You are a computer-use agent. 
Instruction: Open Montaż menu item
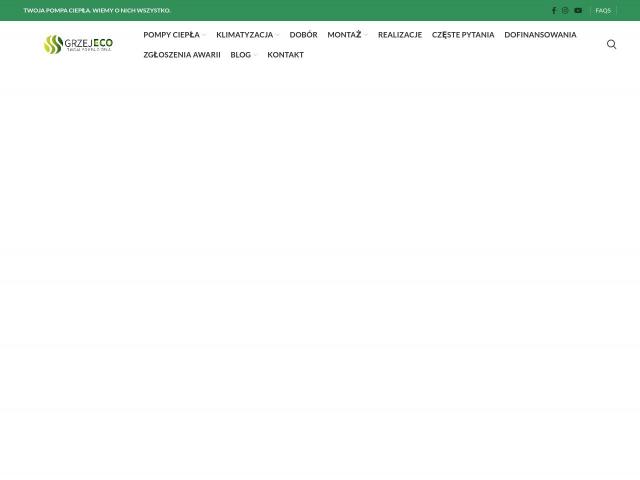(344, 35)
